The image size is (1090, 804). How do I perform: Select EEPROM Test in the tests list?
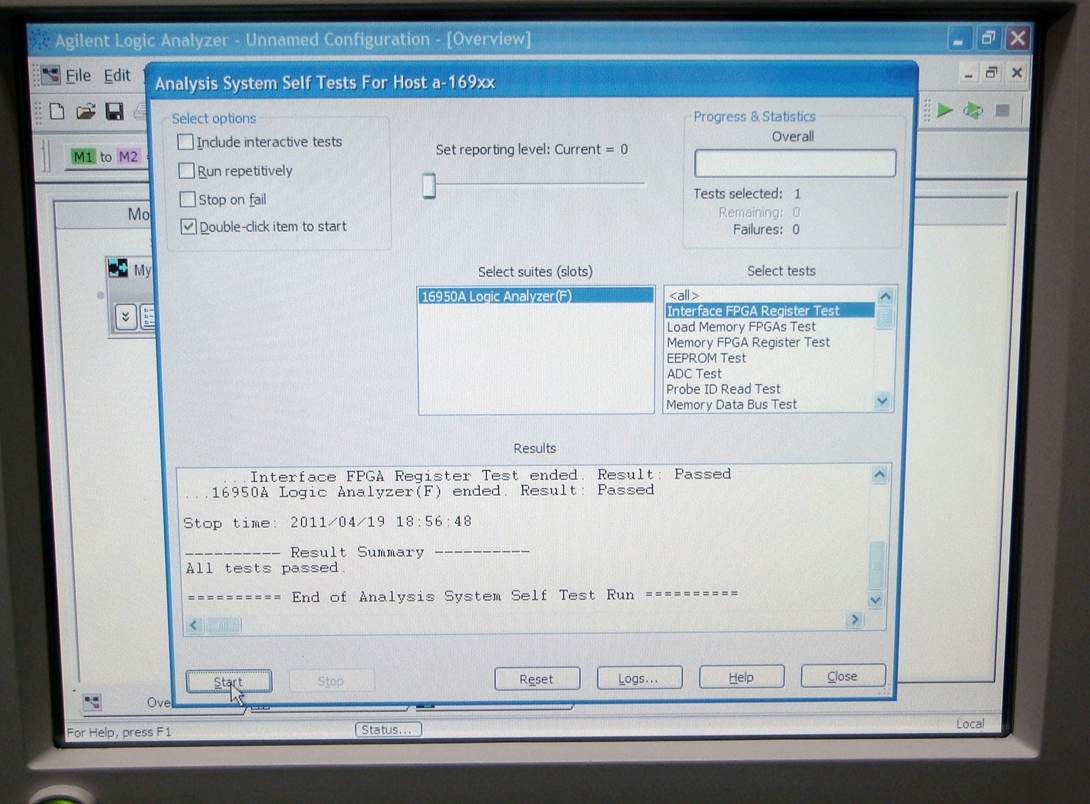coord(770,358)
